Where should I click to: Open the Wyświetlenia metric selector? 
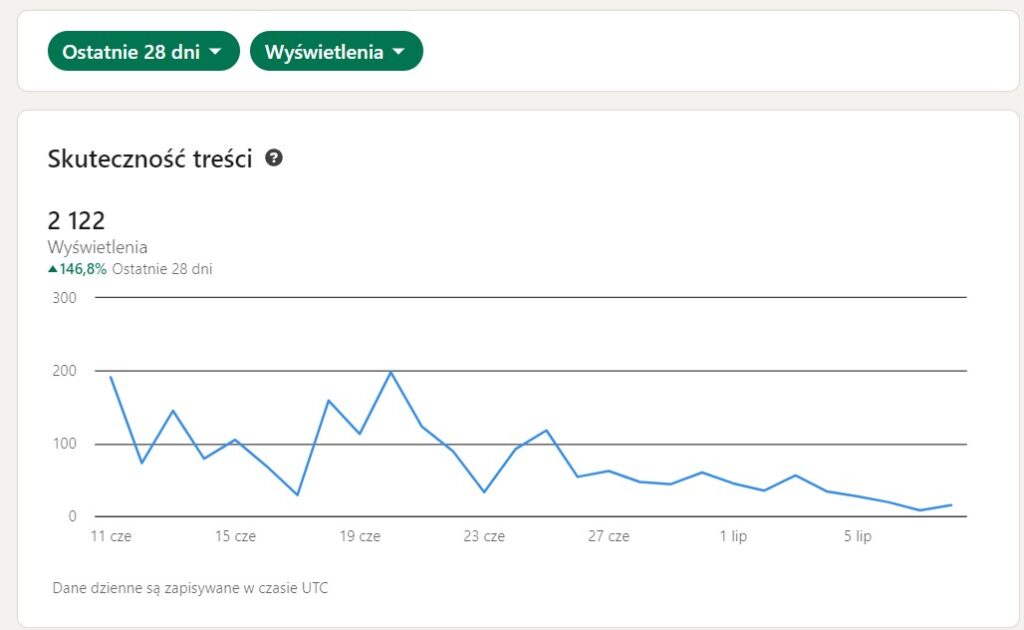(337, 51)
